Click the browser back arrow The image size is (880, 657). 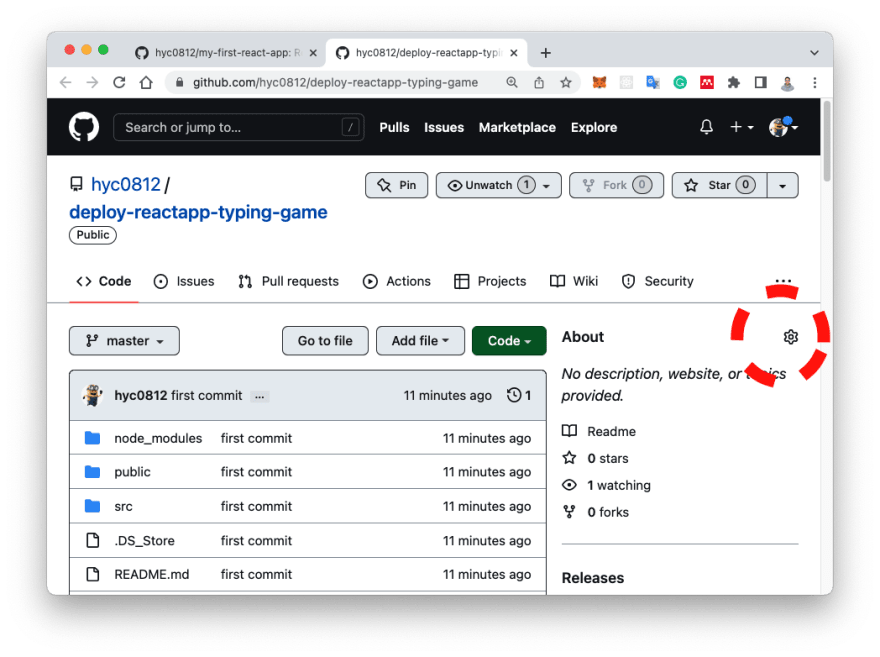pos(66,82)
